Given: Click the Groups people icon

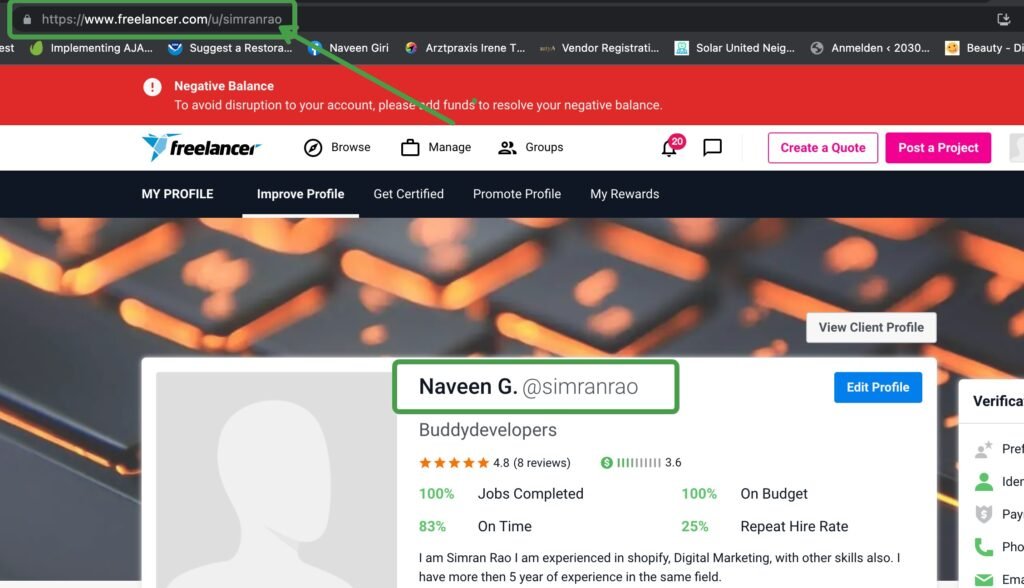Looking at the screenshot, I should [x=507, y=148].
